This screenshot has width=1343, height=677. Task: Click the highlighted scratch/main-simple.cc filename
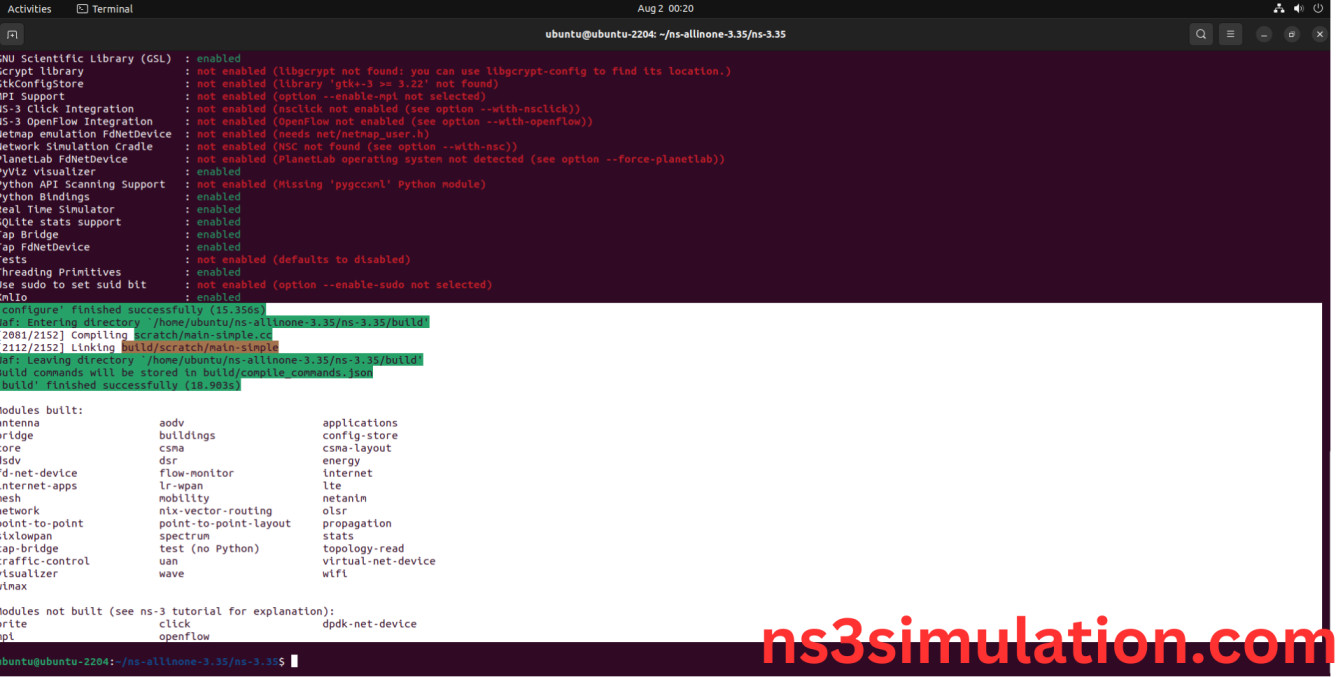click(203, 335)
